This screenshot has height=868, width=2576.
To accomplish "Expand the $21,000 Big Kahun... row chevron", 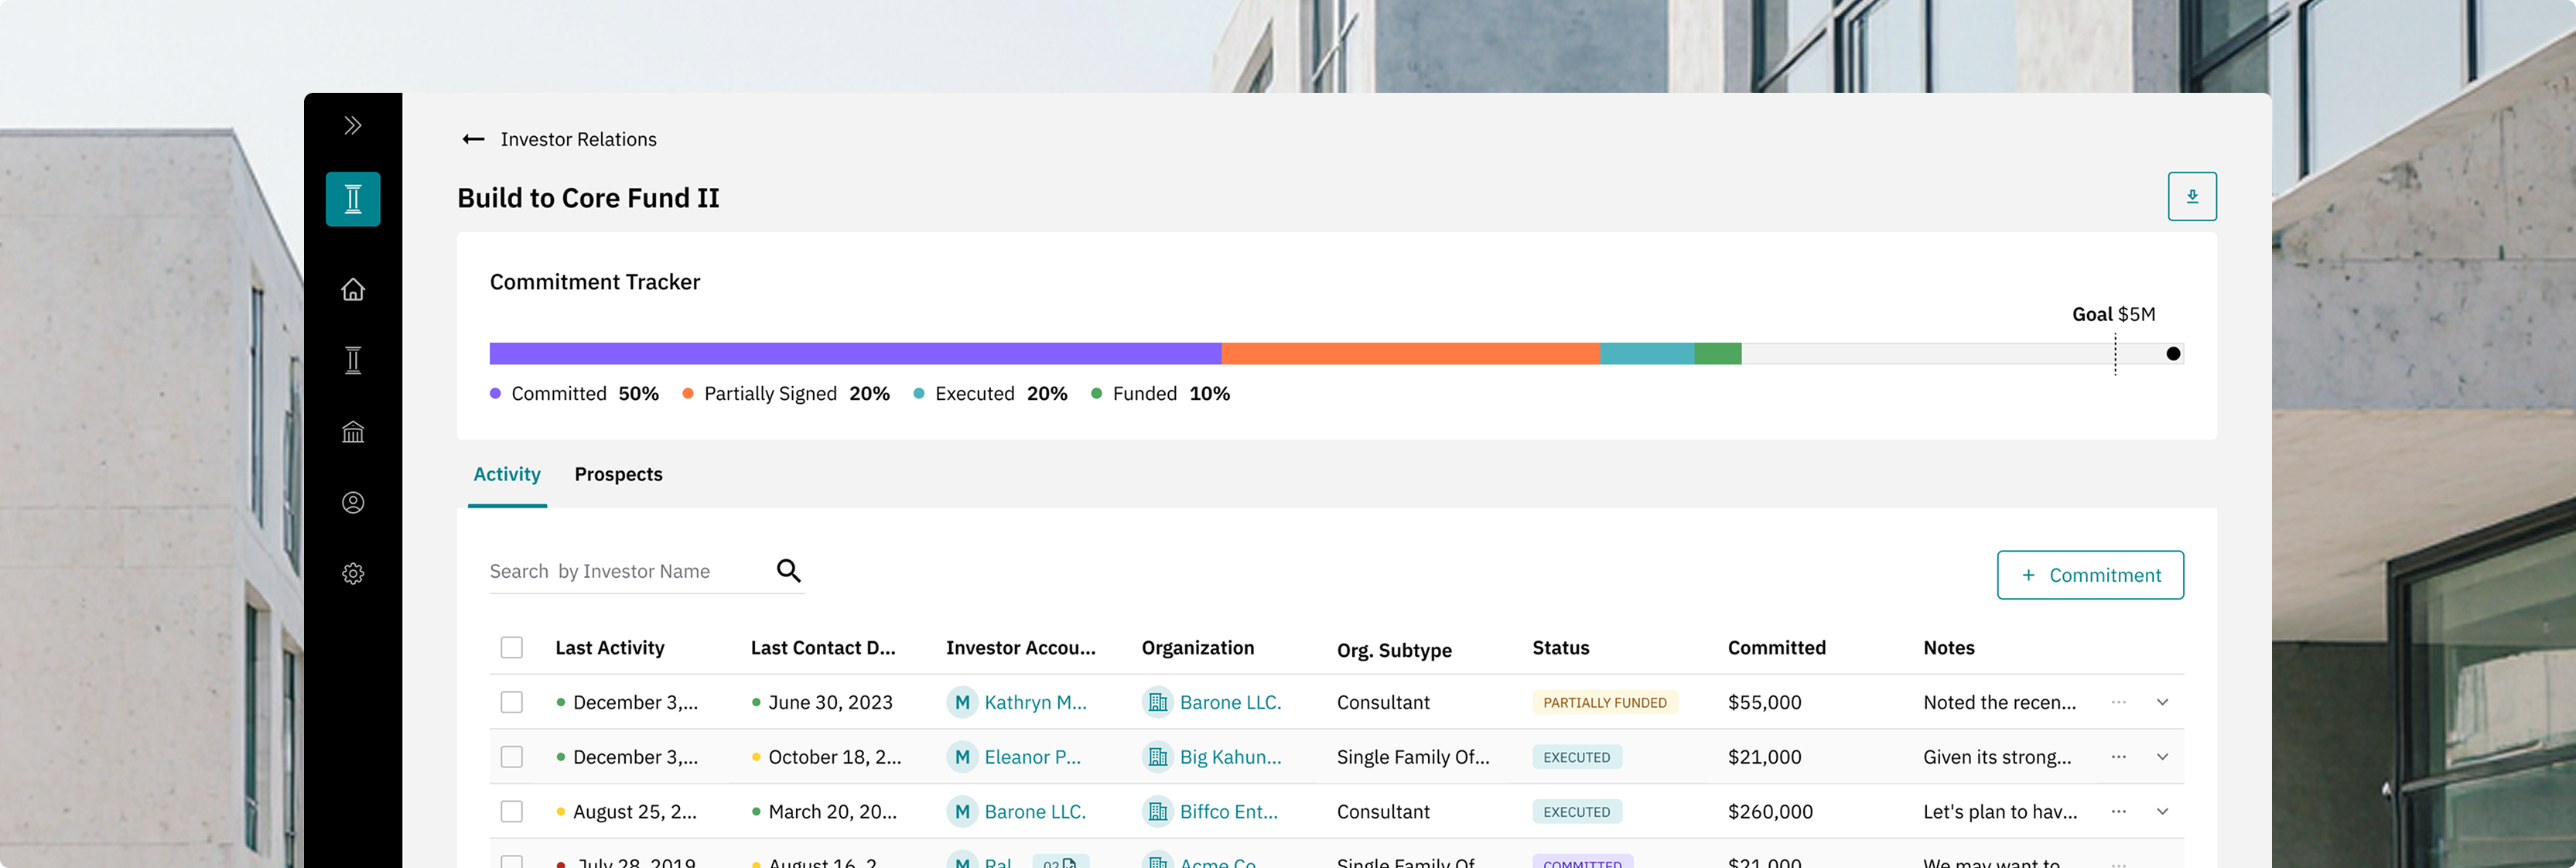I will coord(2162,757).
